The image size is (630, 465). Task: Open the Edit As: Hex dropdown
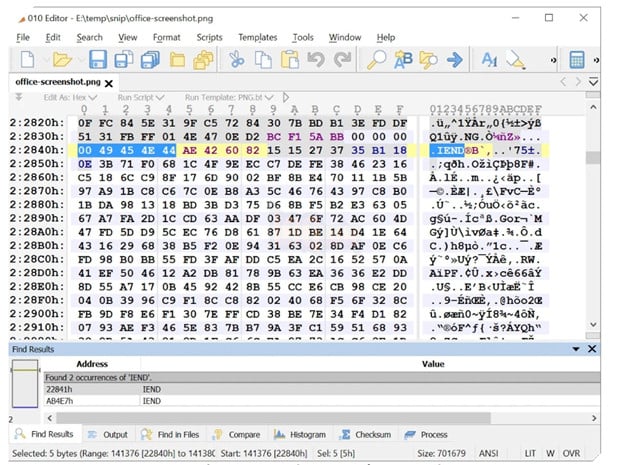coord(70,97)
